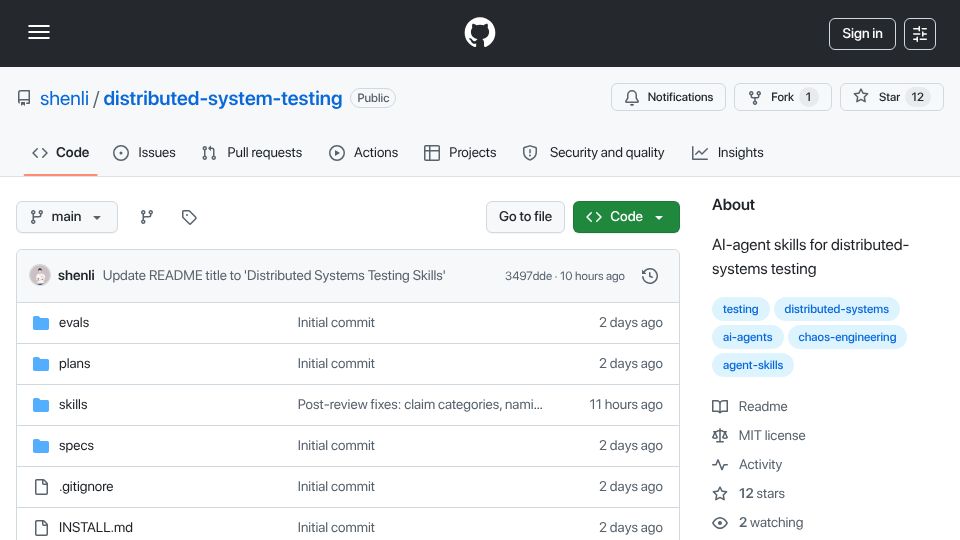
Task: View branches via branch icon
Action: tap(146, 217)
